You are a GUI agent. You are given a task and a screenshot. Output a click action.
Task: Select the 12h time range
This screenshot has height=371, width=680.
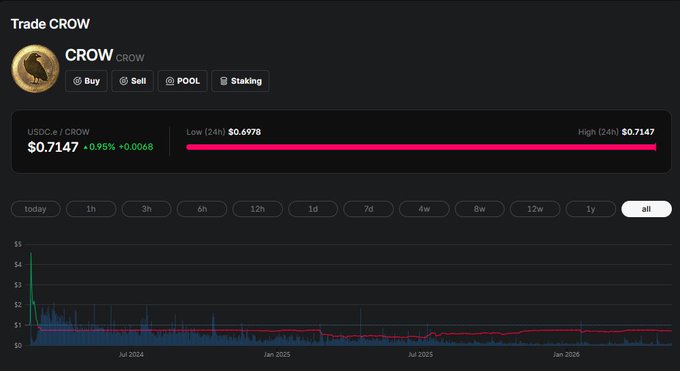(x=258, y=209)
